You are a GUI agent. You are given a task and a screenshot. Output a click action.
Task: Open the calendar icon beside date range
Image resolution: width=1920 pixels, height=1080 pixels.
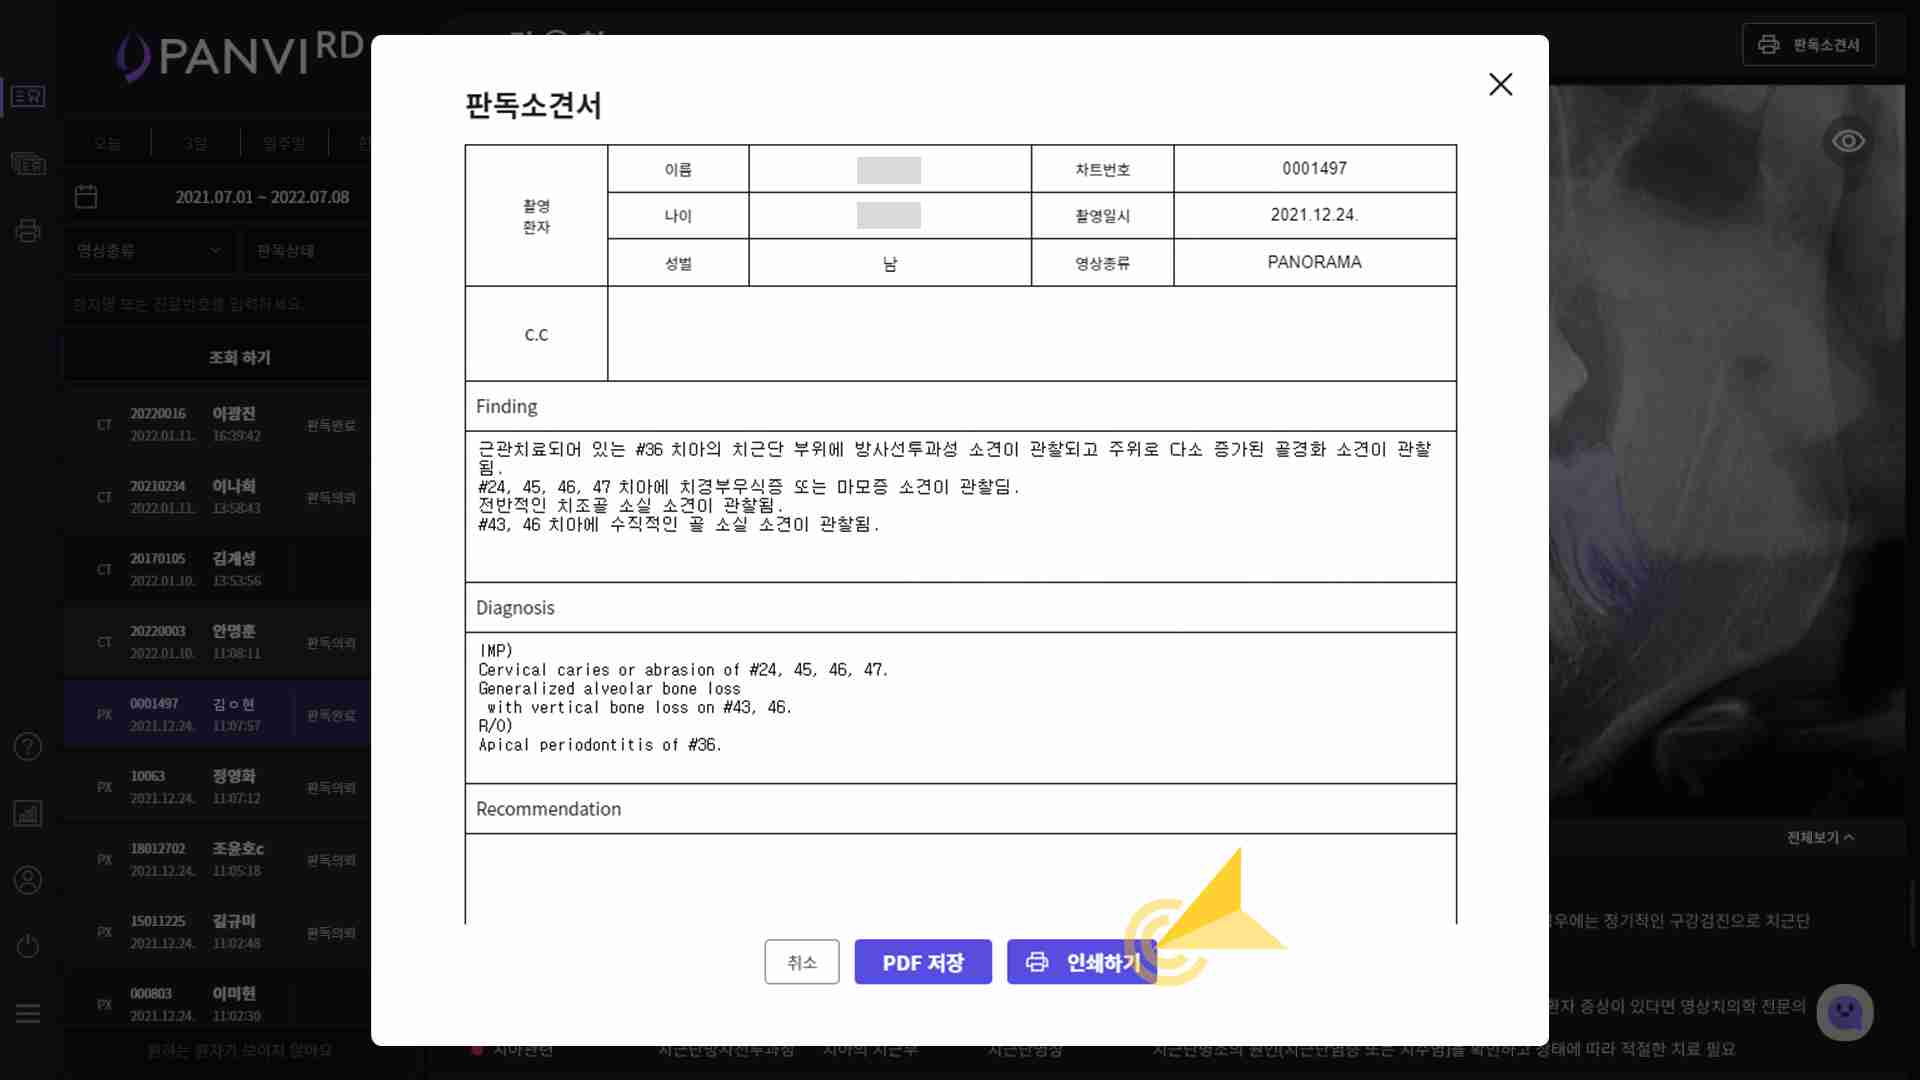pyautogui.click(x=86, y=197)
